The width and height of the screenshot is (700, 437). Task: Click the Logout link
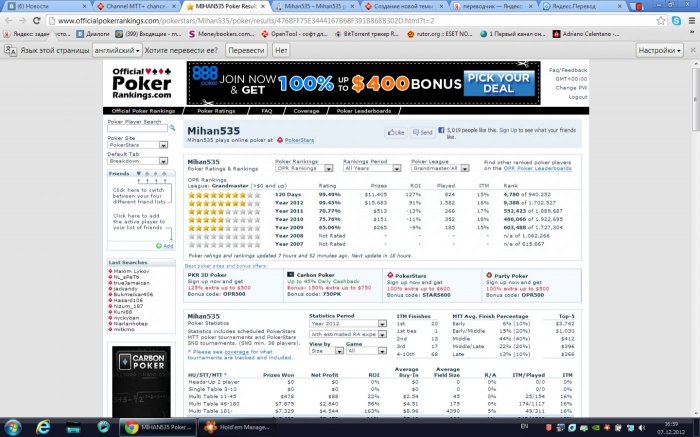pos(578,97)
